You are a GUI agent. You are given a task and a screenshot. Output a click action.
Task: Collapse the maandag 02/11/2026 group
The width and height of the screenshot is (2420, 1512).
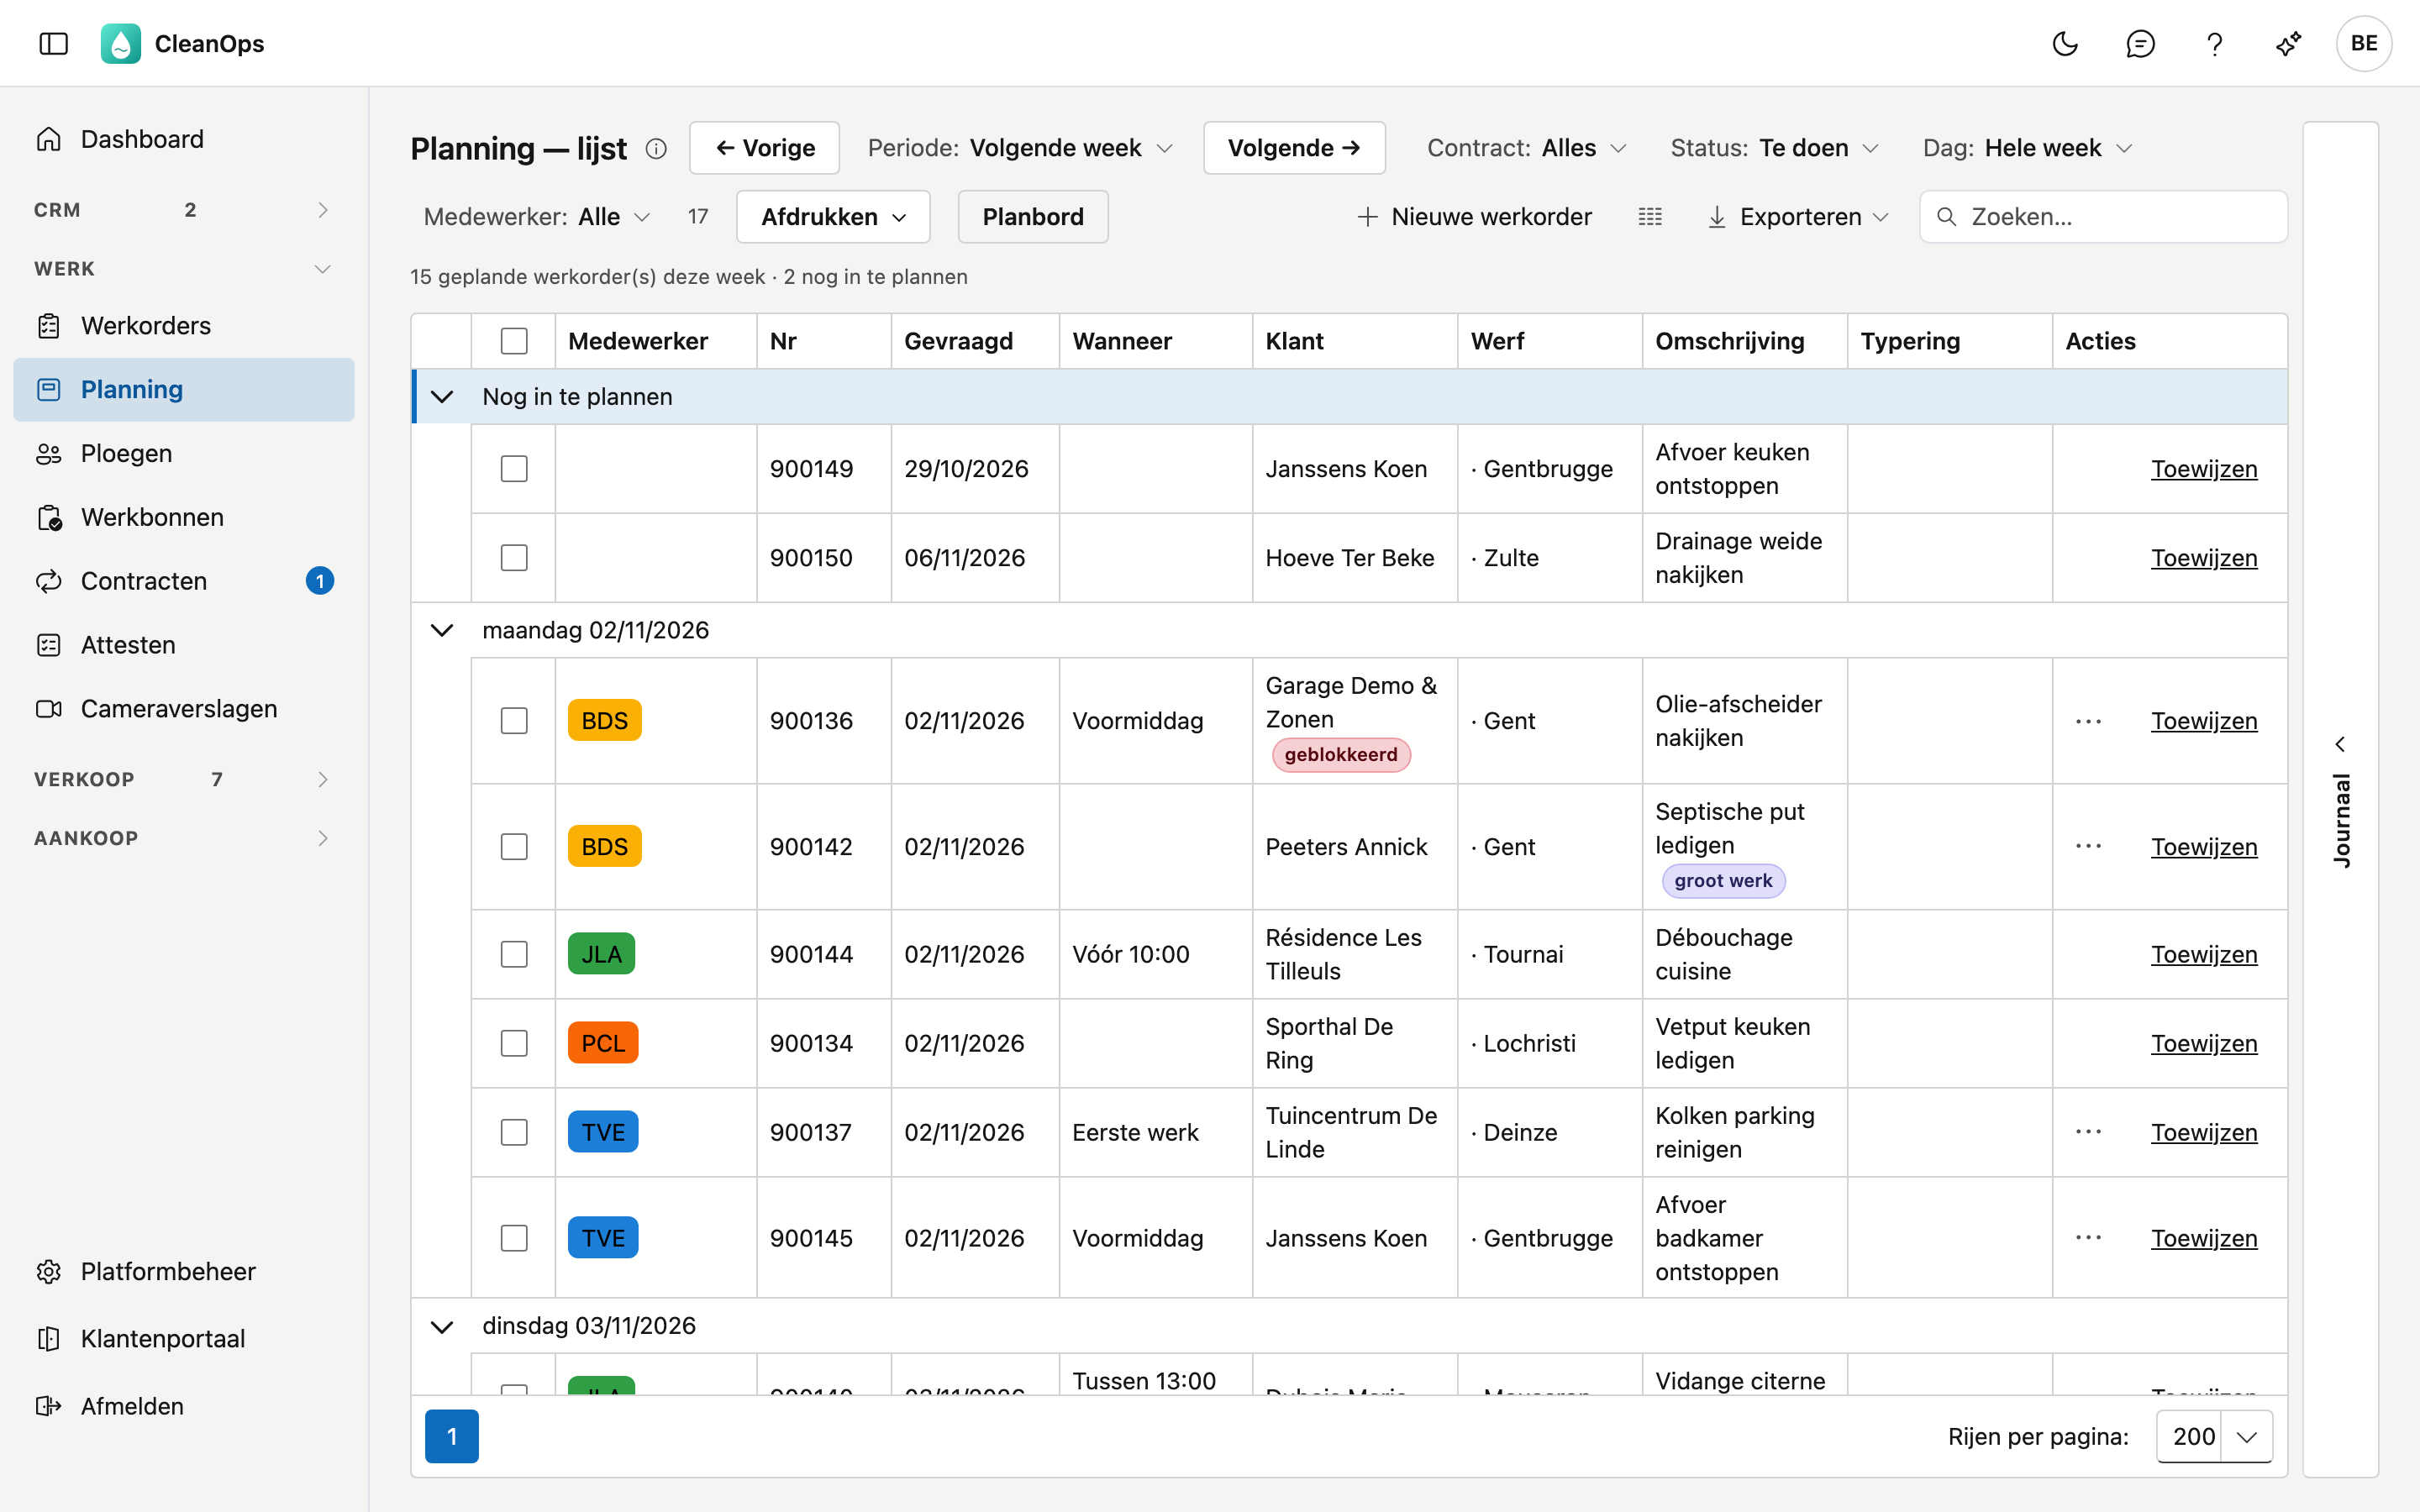tap(442, 630)
